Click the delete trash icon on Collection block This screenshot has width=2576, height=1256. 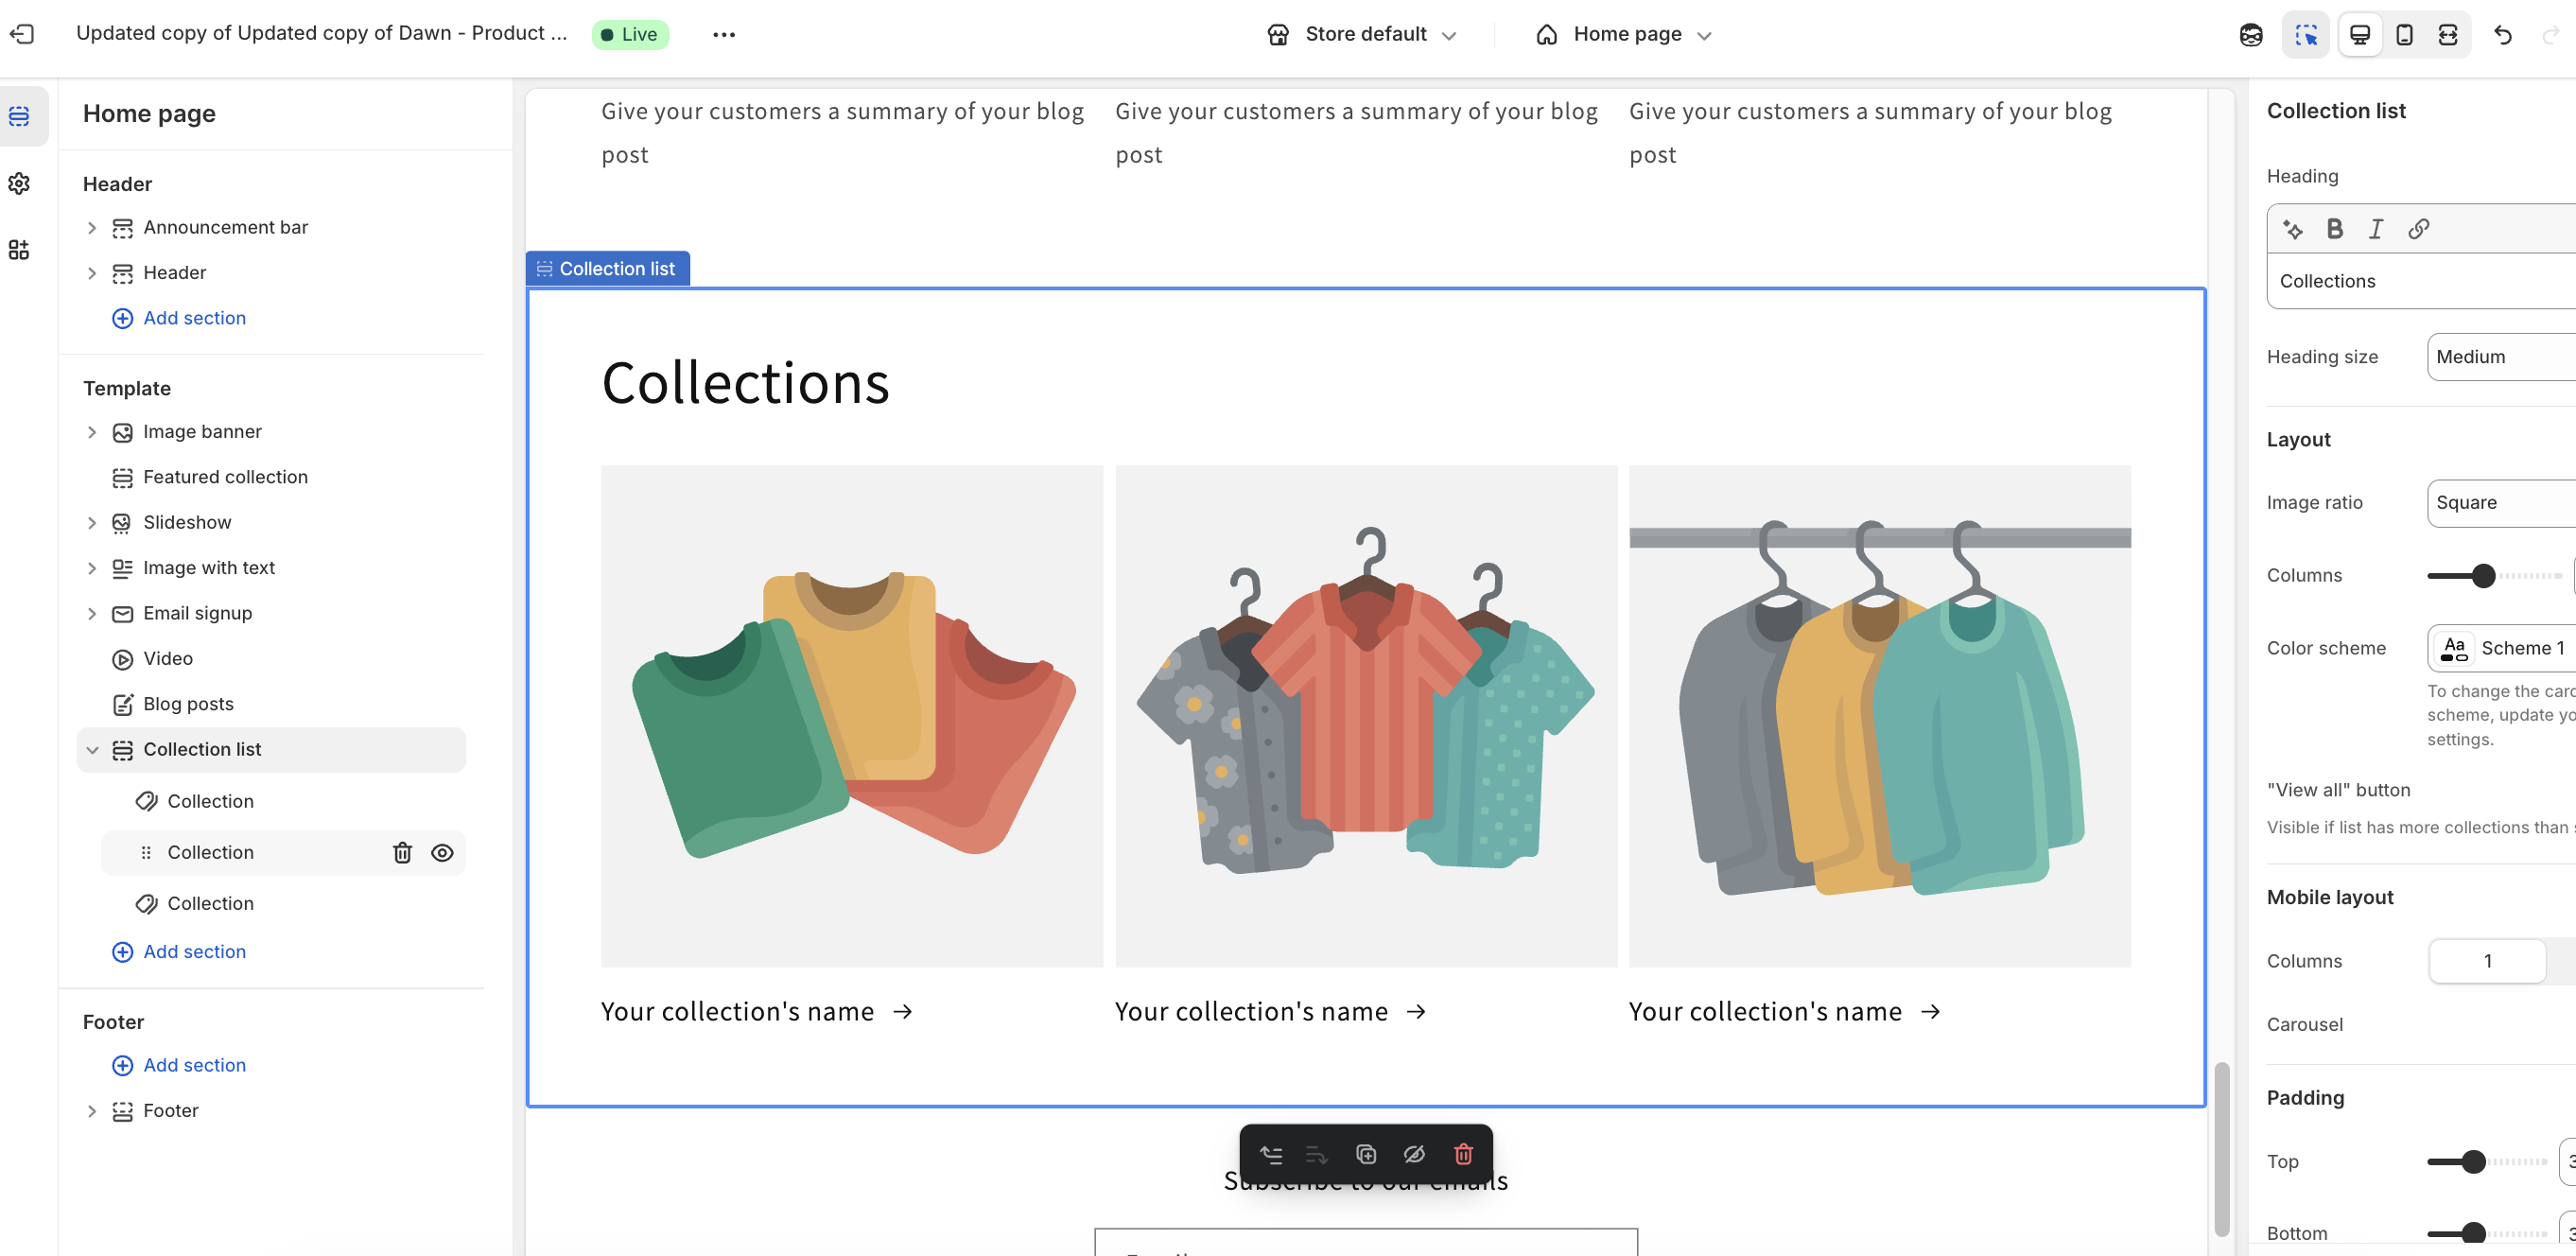(x=402, y=852)
